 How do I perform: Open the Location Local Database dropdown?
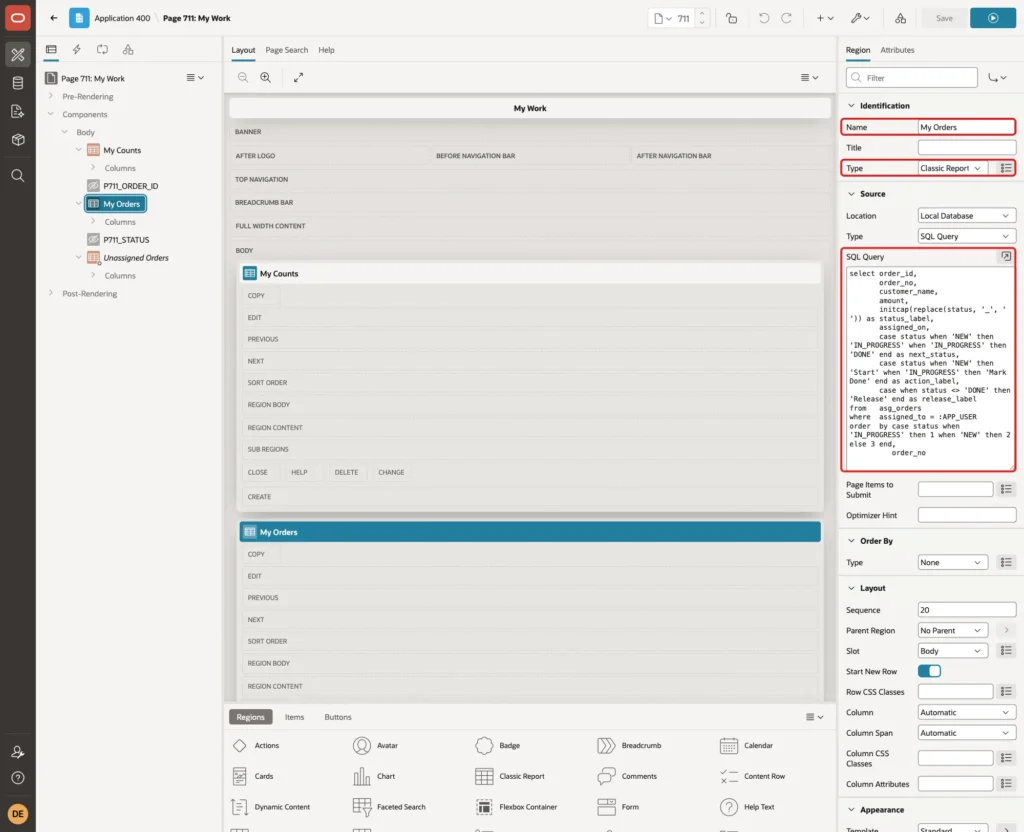click(x=967, y=216)
